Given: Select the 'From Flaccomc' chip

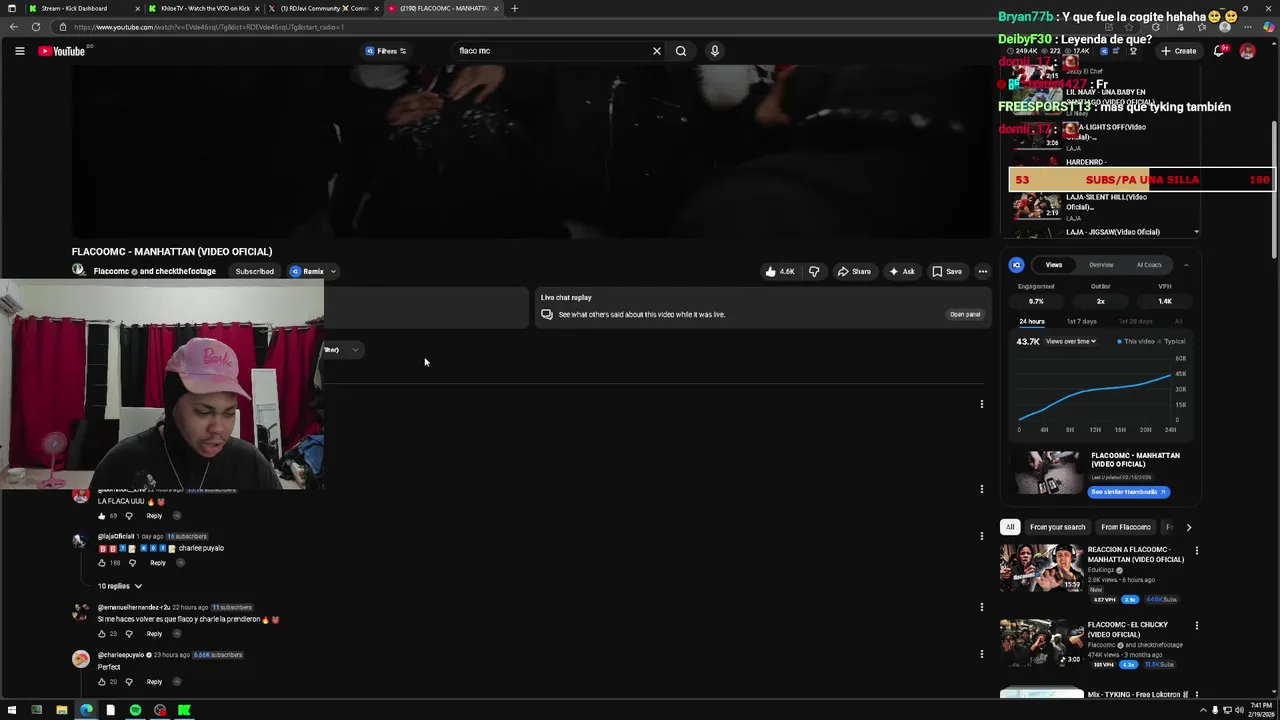Looking at the screenshot, I should tap(1126, 527).
